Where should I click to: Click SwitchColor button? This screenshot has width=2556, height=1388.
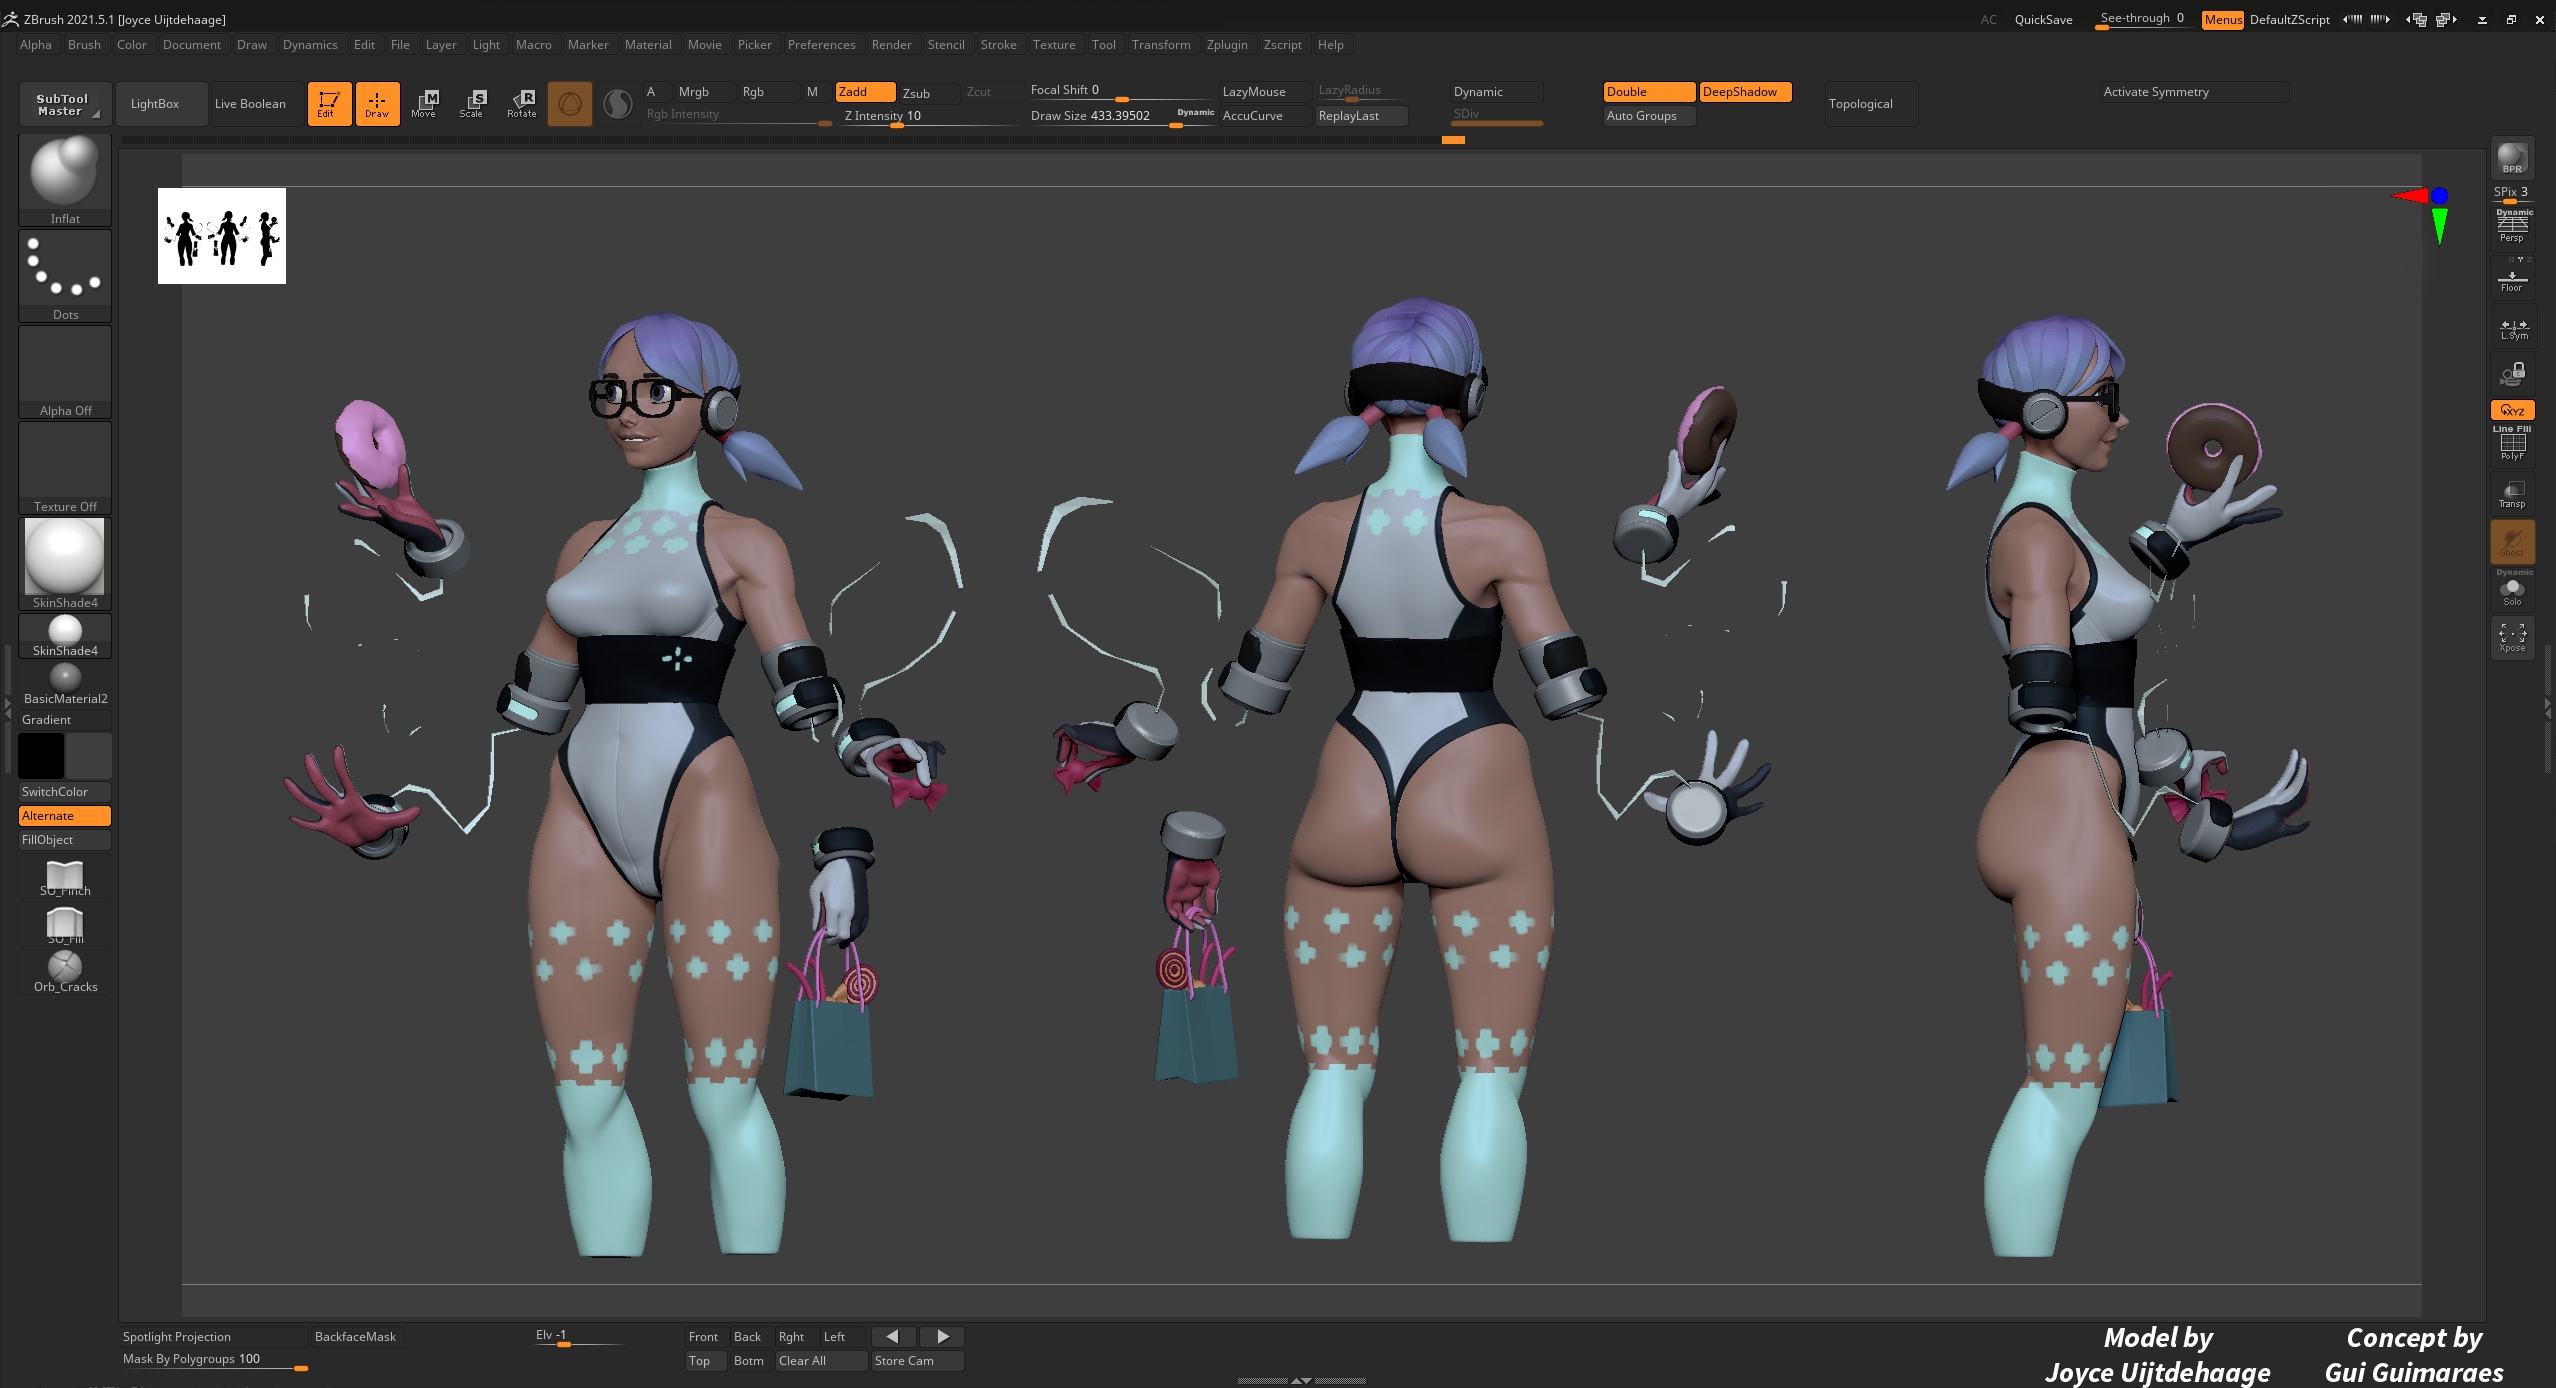pyautogui.click(x=65, y=792)
